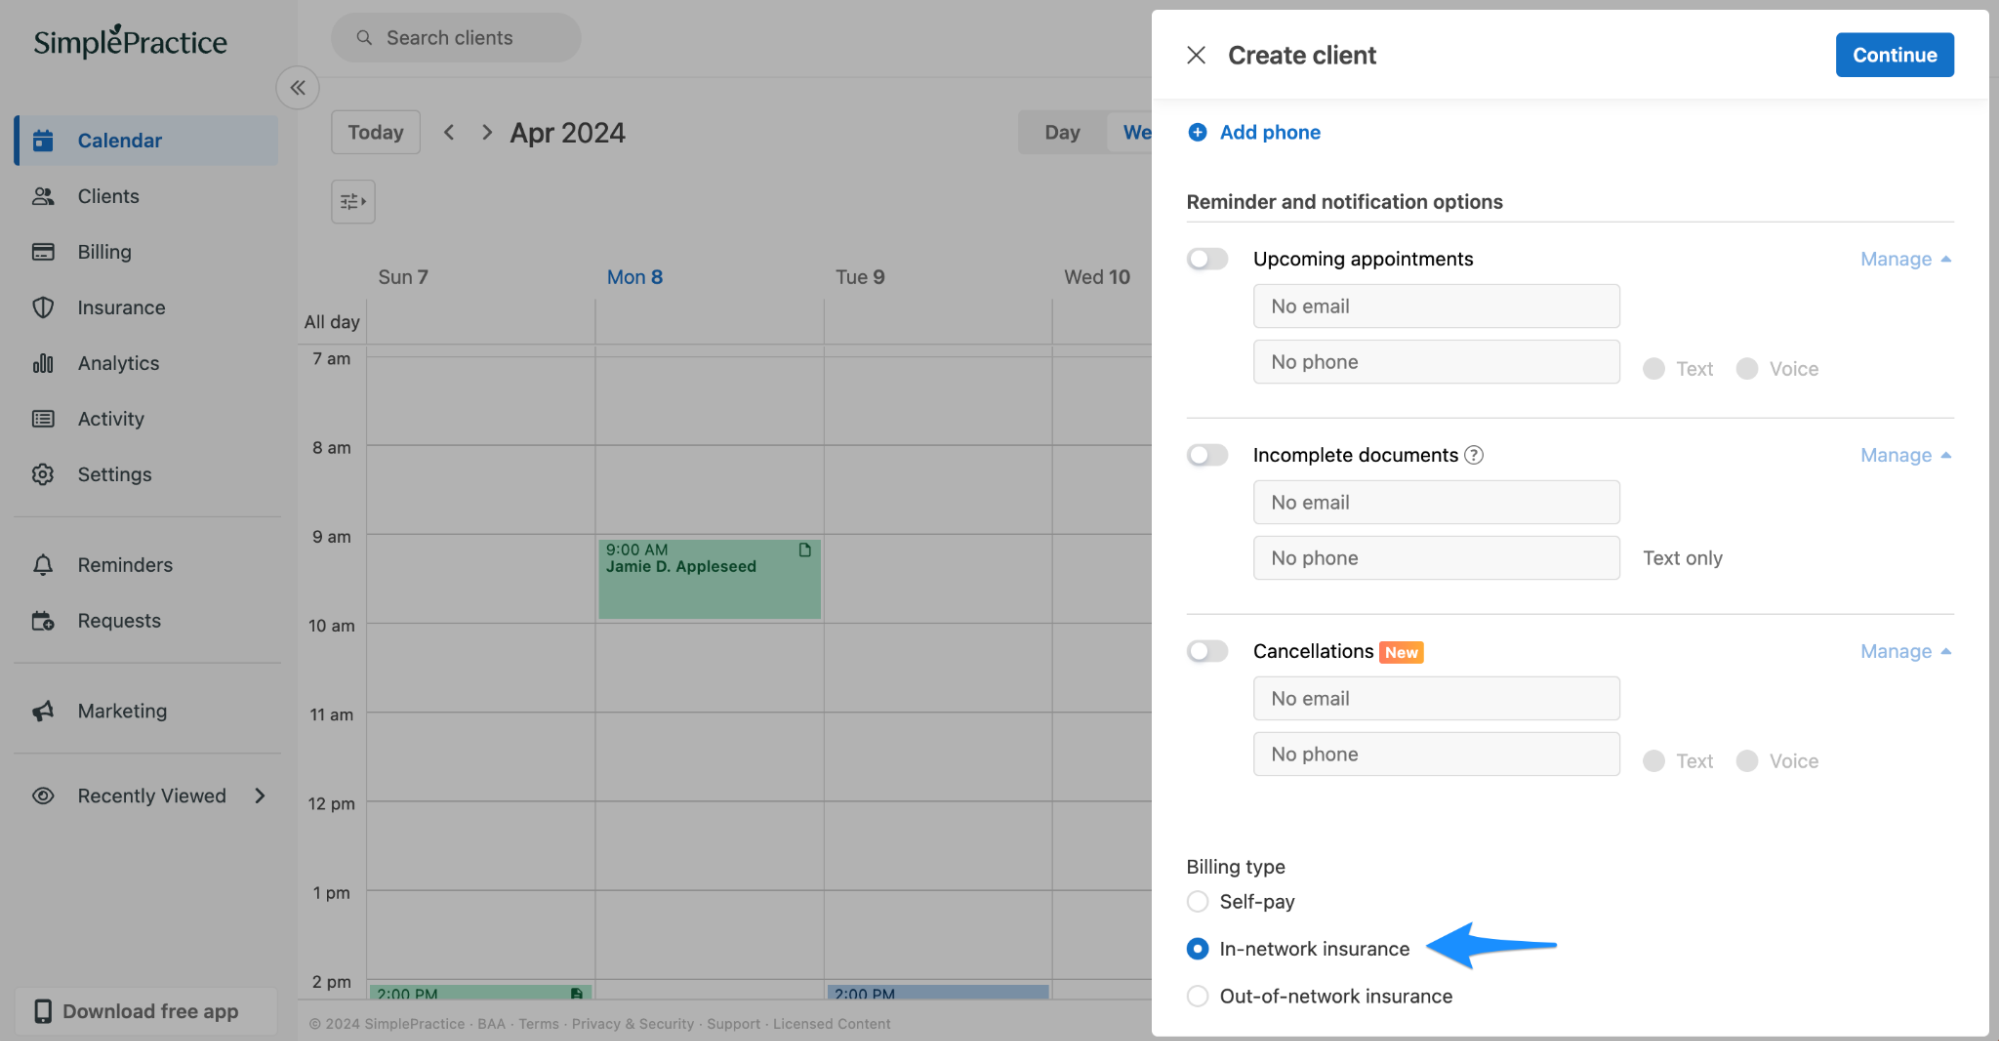Image resolution: width=1999 pixels, height=1042 pixels.
Task: Open the calendar filter settings icon
Action: point(352,201)
